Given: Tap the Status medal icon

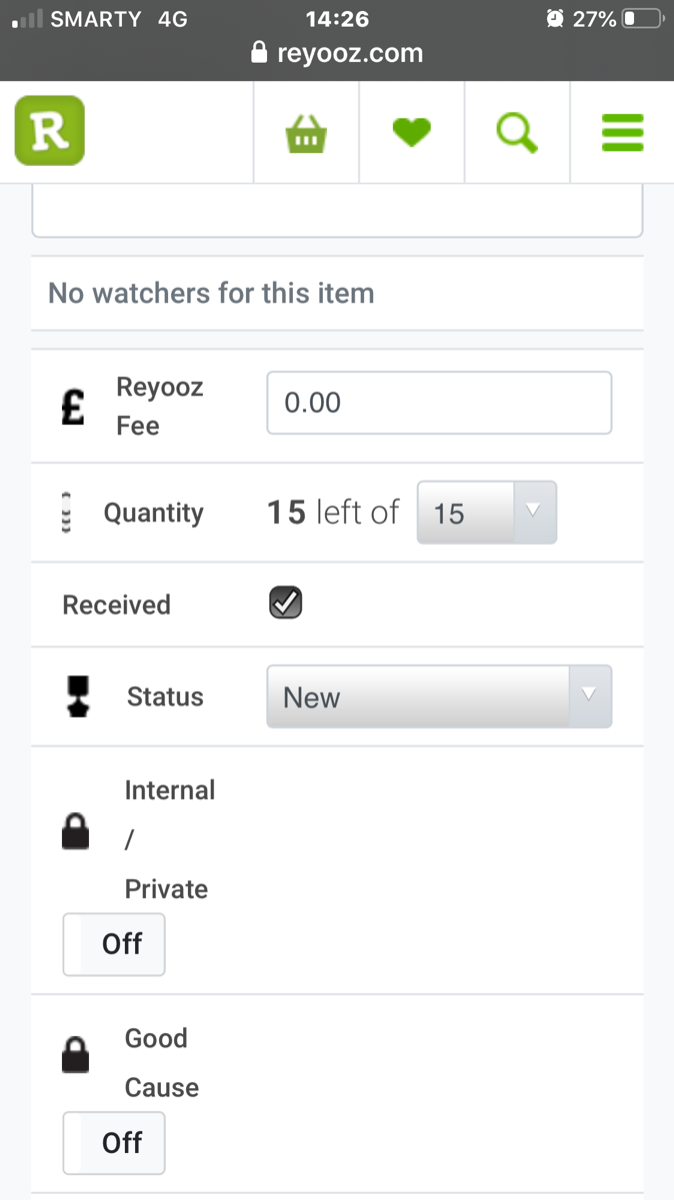Looking at the screenshot, I should (x=77, y=696).
